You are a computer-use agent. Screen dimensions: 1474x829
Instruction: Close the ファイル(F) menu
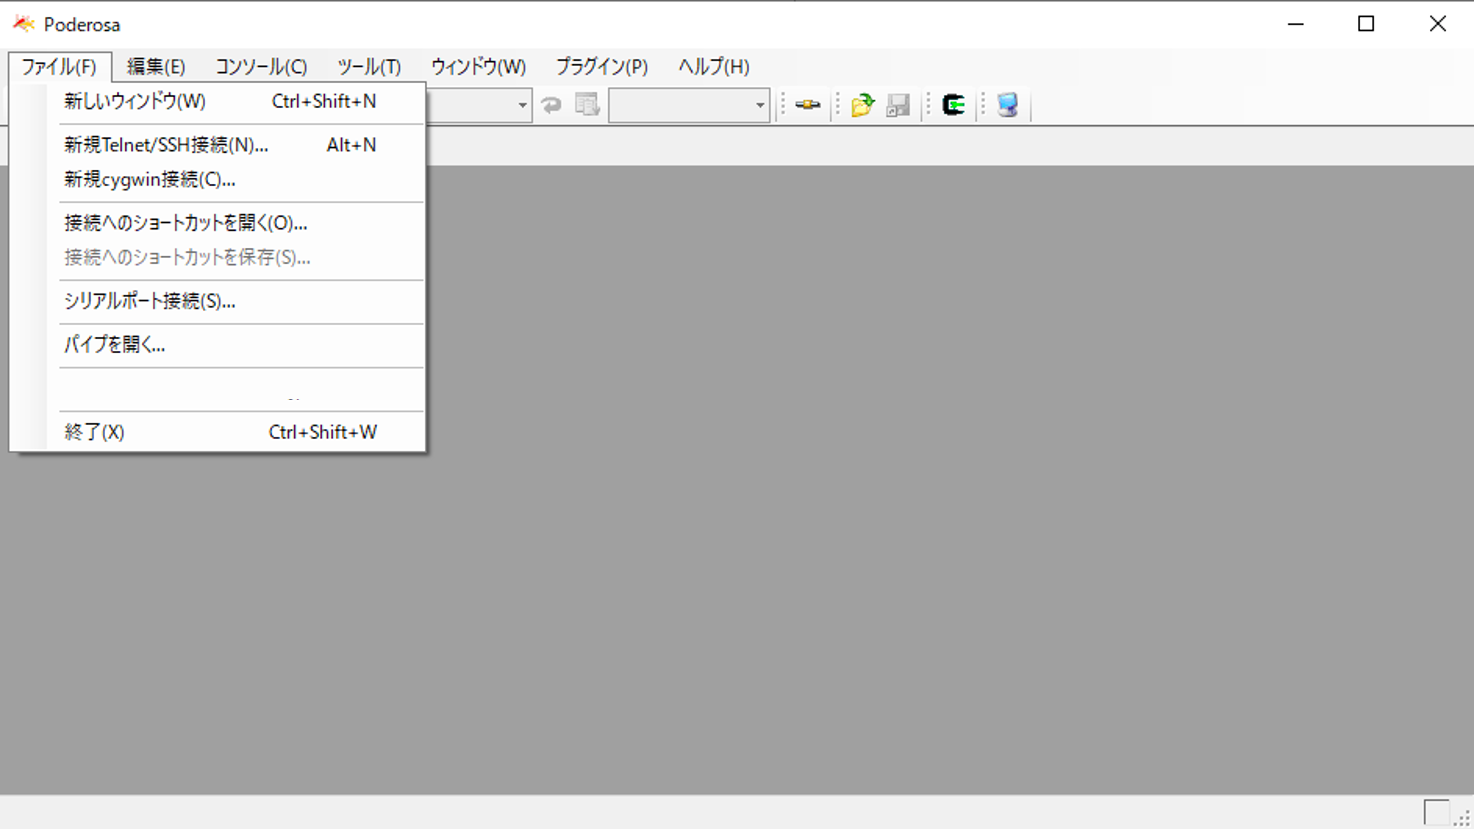tap(59, 67)
